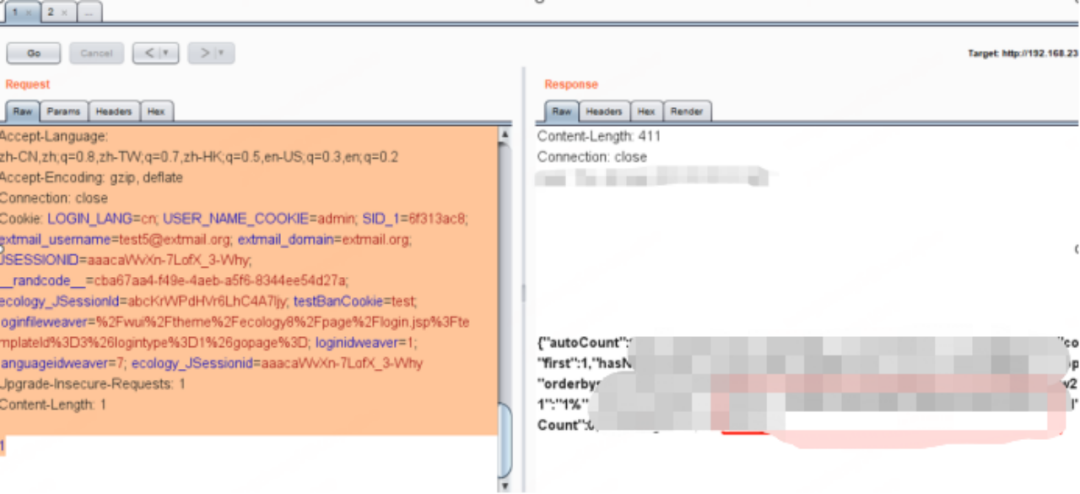Switch response view to Hex

pos(647,112)
